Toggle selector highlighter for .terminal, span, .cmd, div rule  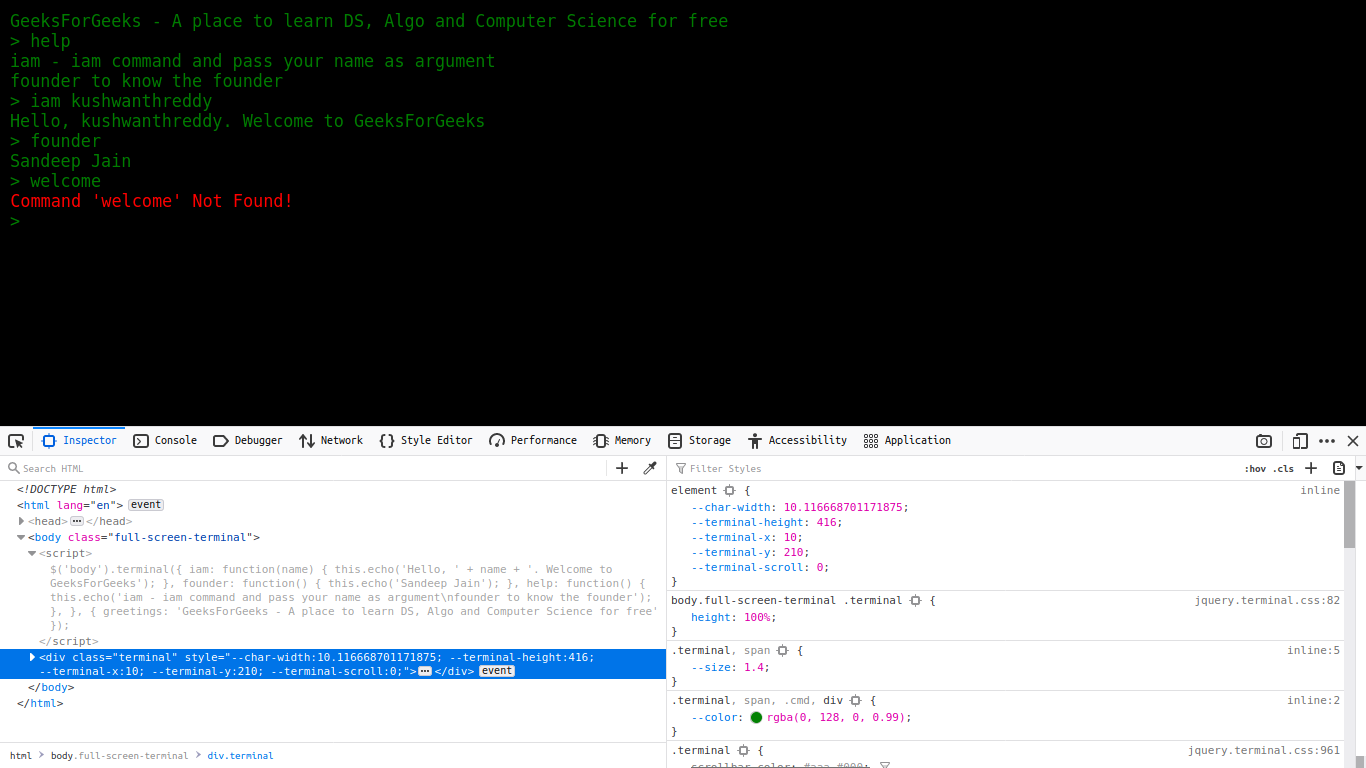coord(857,701)
